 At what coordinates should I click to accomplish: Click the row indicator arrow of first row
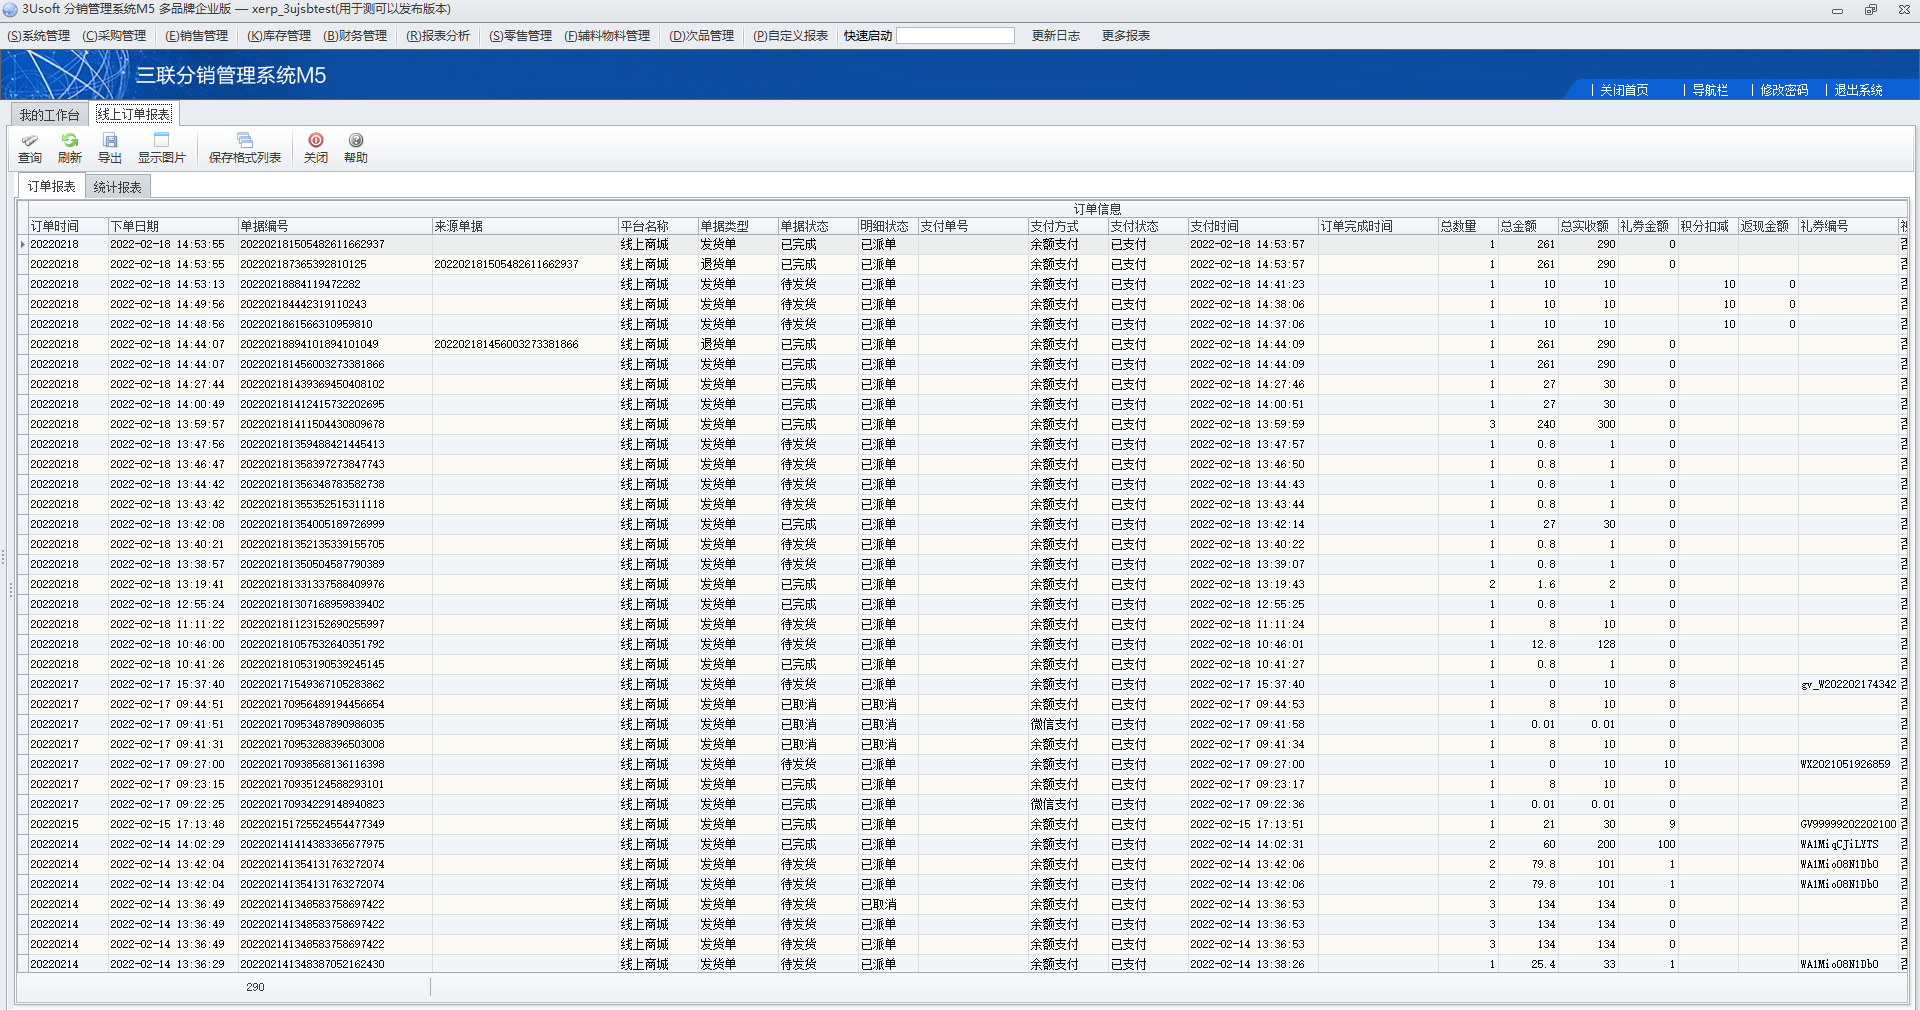pyautogui.click(x=22, y=244)
